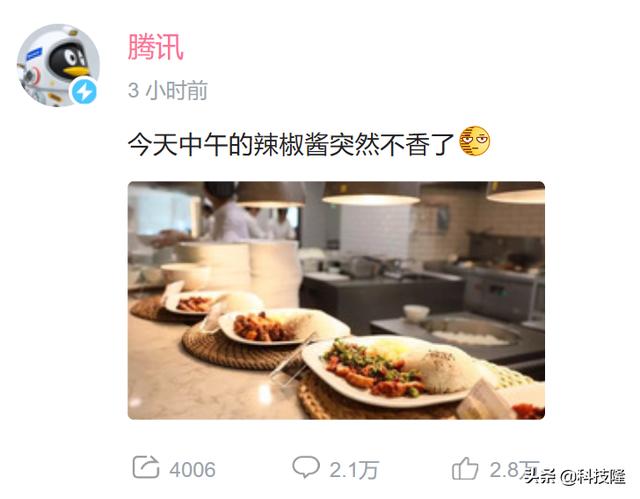The width and height of the screenshot is (640, 499).
Task: Open the canteen food photo
Action: [336, 300]
